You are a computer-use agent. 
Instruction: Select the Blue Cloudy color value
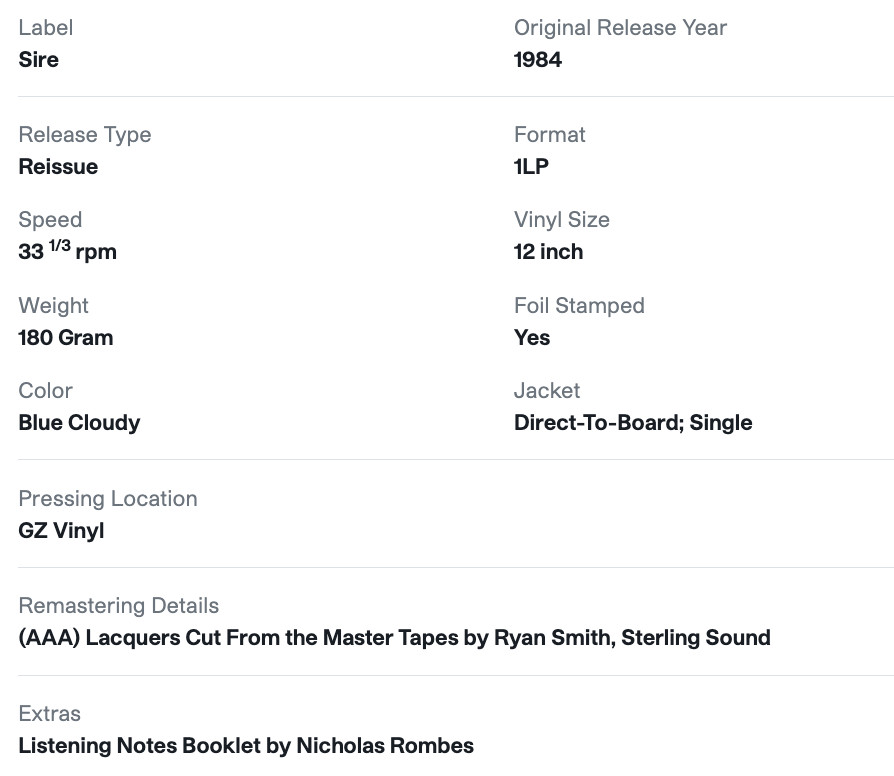79,422
